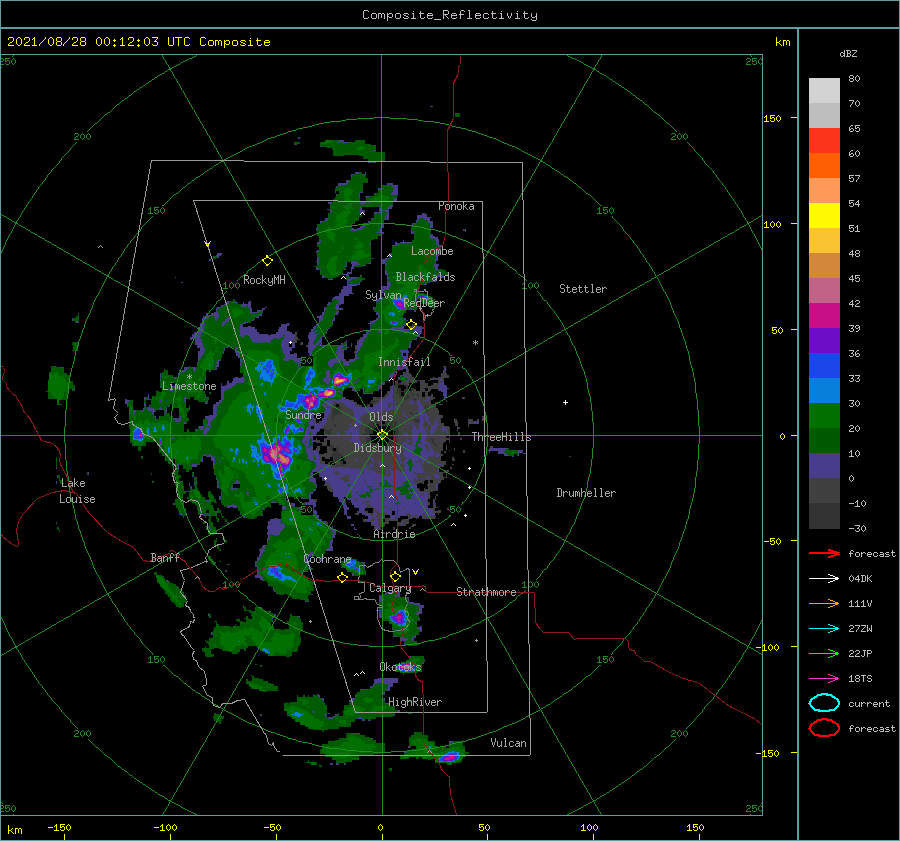Click the asterisk marker above Limestone
Screen dimensions: 900x841
pos(189,377)
